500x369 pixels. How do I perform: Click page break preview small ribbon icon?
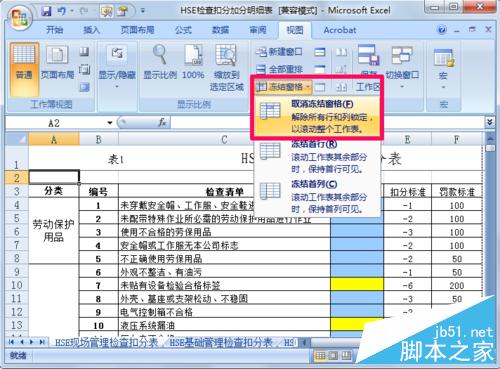84,52
